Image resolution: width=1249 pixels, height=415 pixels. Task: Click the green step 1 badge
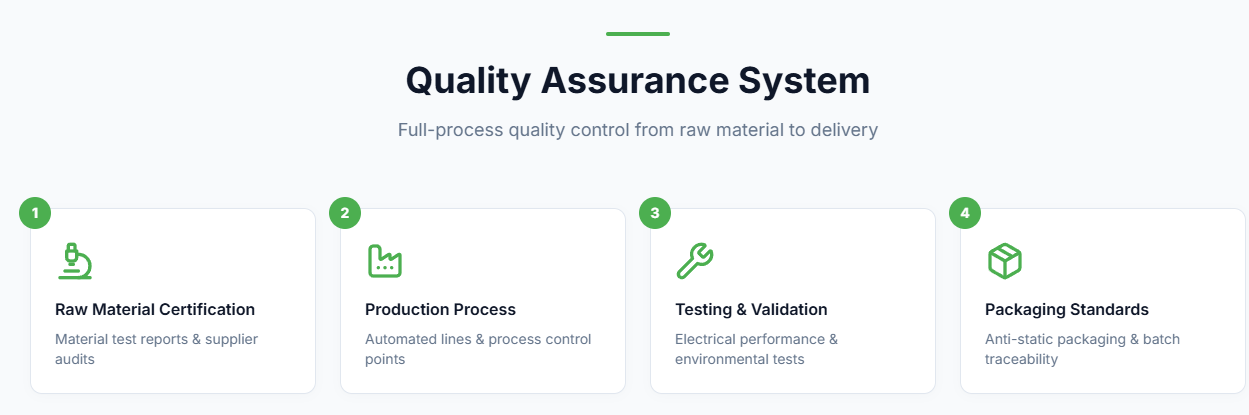(35, 213)
